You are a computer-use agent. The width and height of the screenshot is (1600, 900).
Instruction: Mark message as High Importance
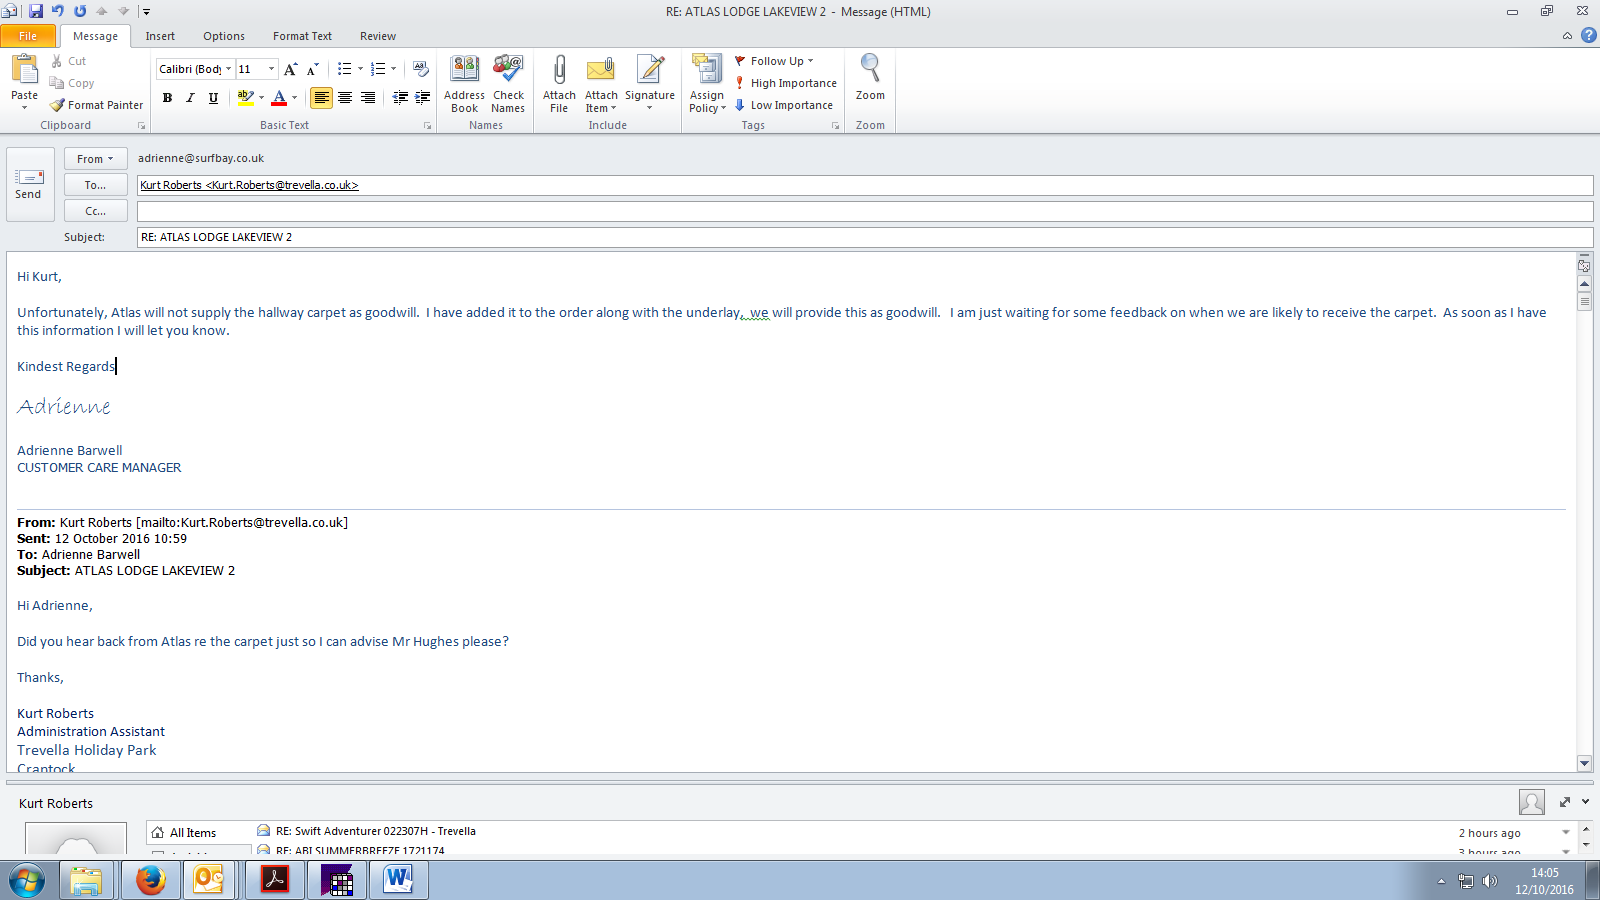coord(786,83)
